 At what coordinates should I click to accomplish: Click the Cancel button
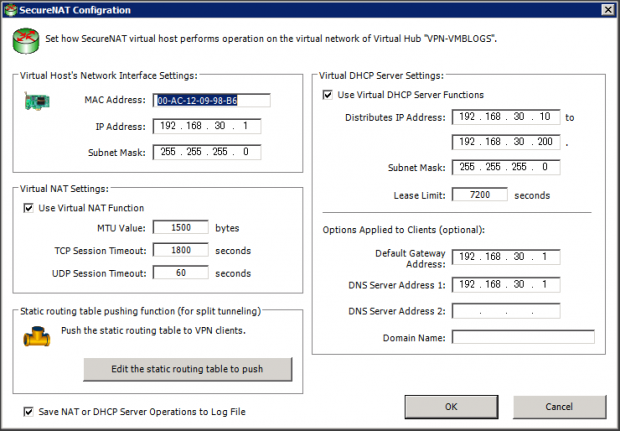tap(559, 407)
